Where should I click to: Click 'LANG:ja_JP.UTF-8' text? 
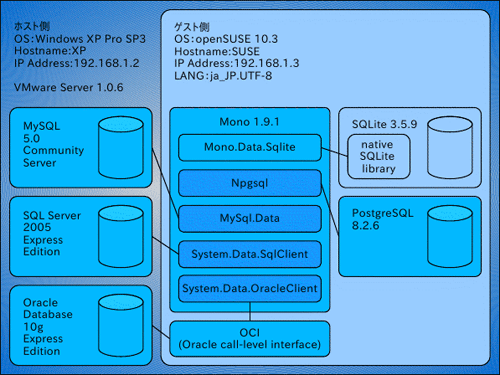coord(223,76)
